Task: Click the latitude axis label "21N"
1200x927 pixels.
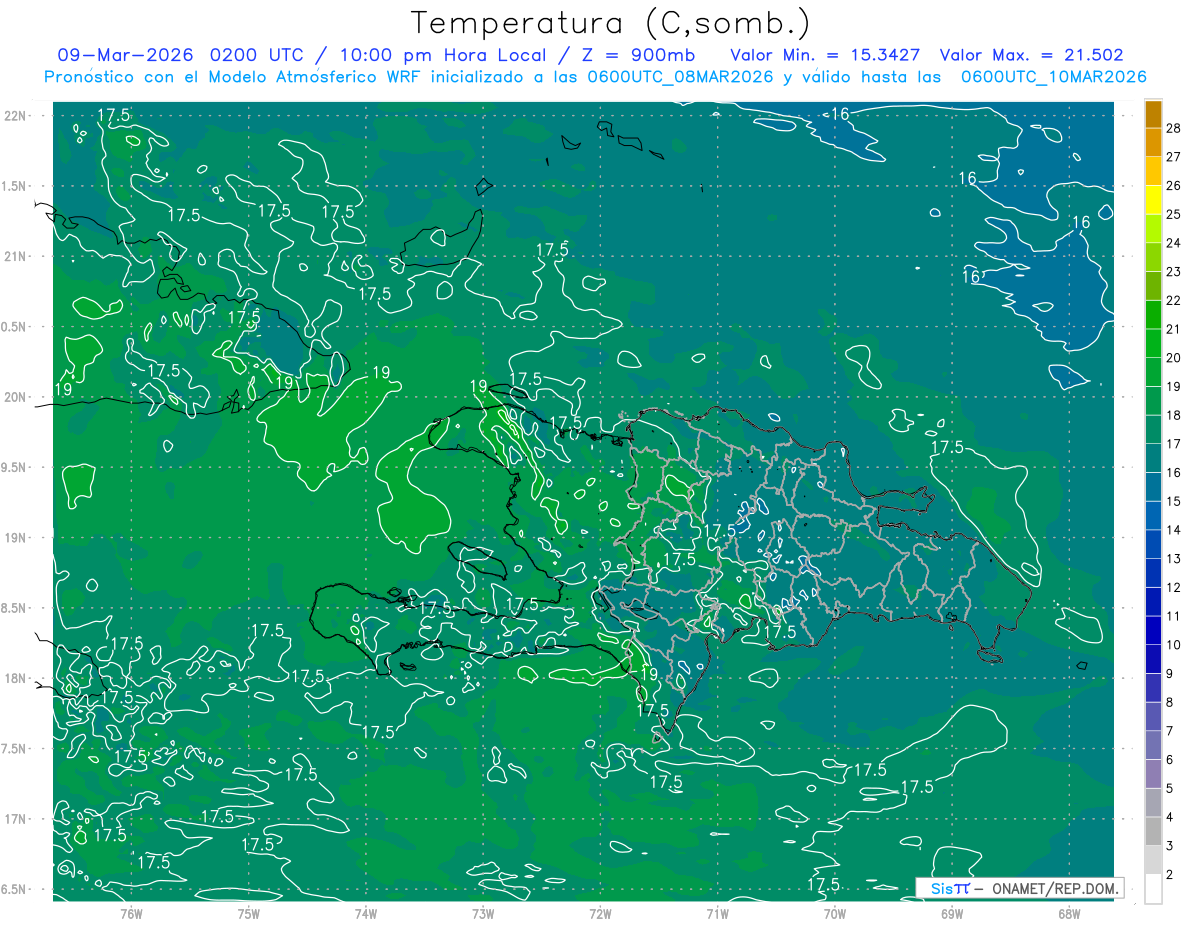Action: click(x=14, y=256)
